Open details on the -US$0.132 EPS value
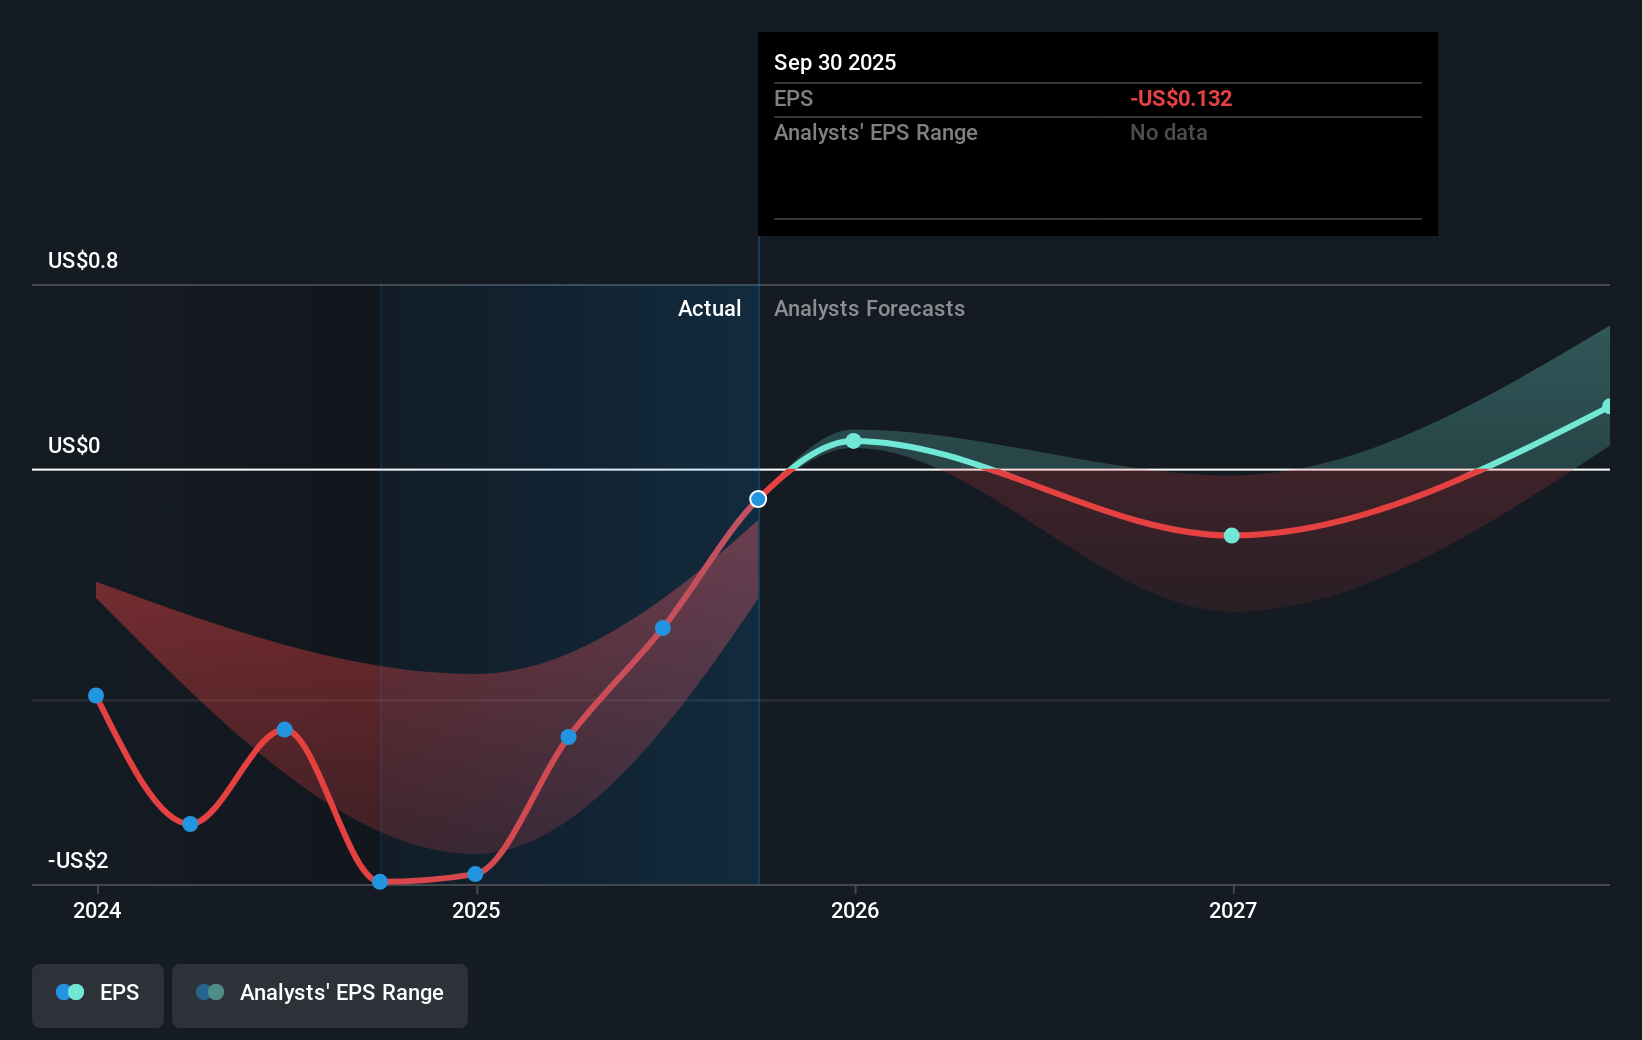 [1180, 98]
